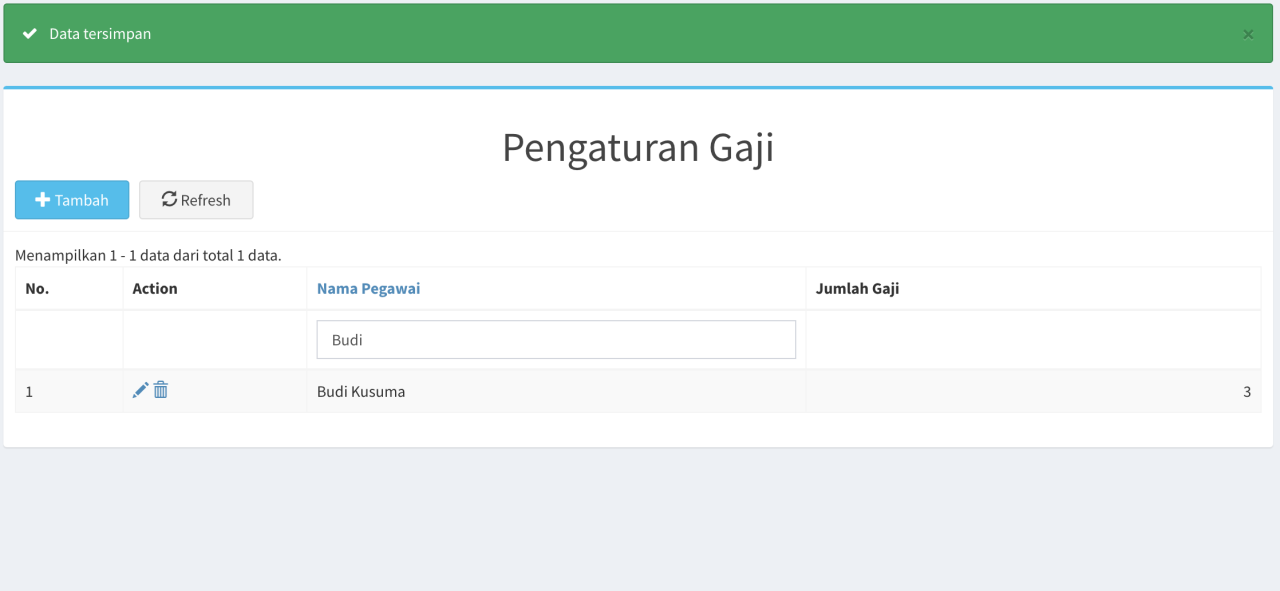The height and width of the screenshot is (591, 1280).
Task: Click the 'Data tersimpan' message text
Action: [x=100, y=34]
